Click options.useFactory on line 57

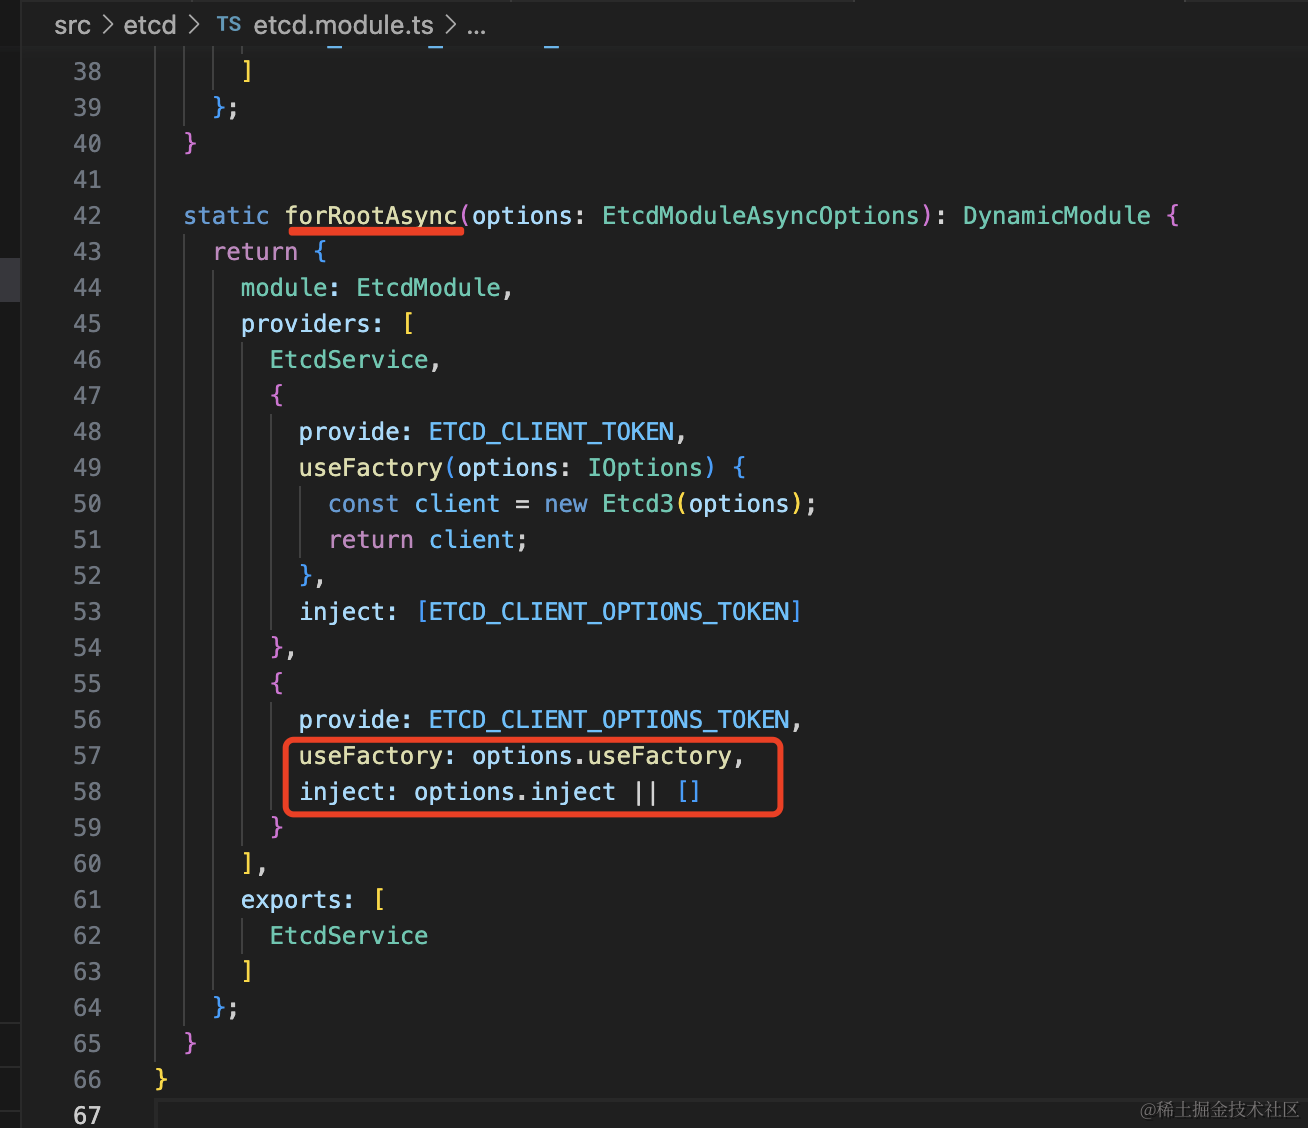pos(602,756)
